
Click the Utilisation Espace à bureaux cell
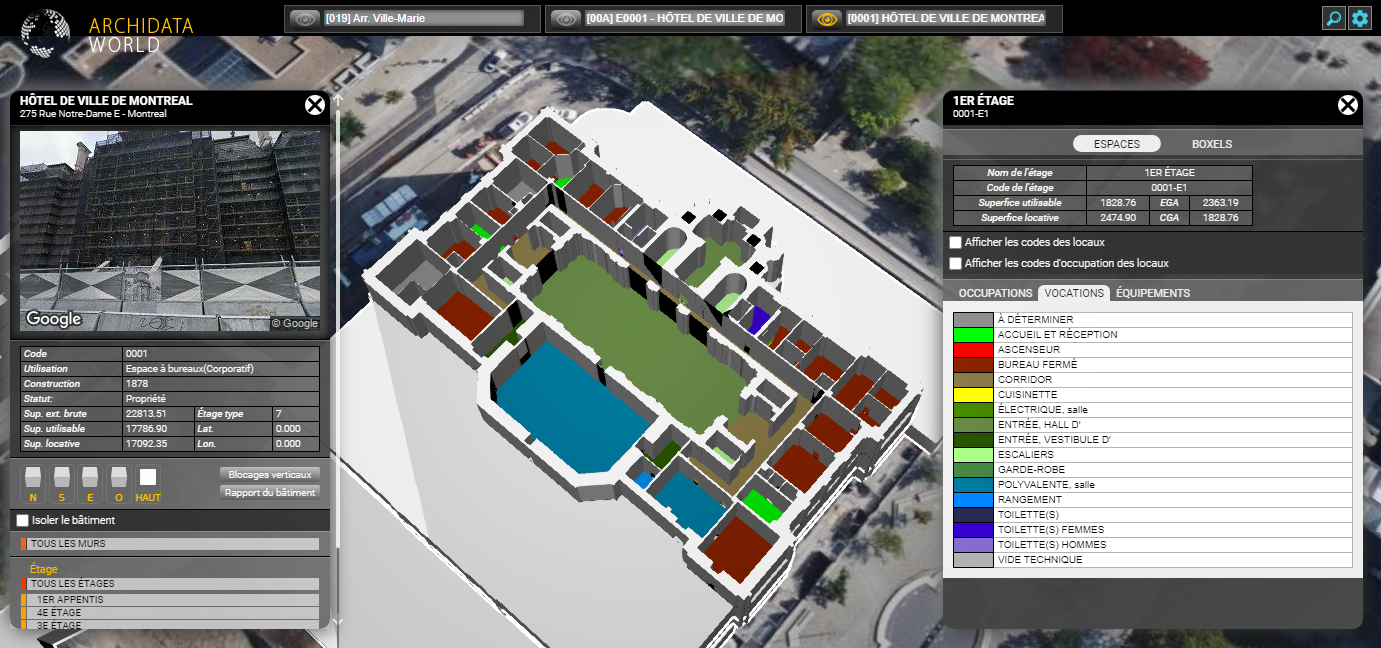221,369
